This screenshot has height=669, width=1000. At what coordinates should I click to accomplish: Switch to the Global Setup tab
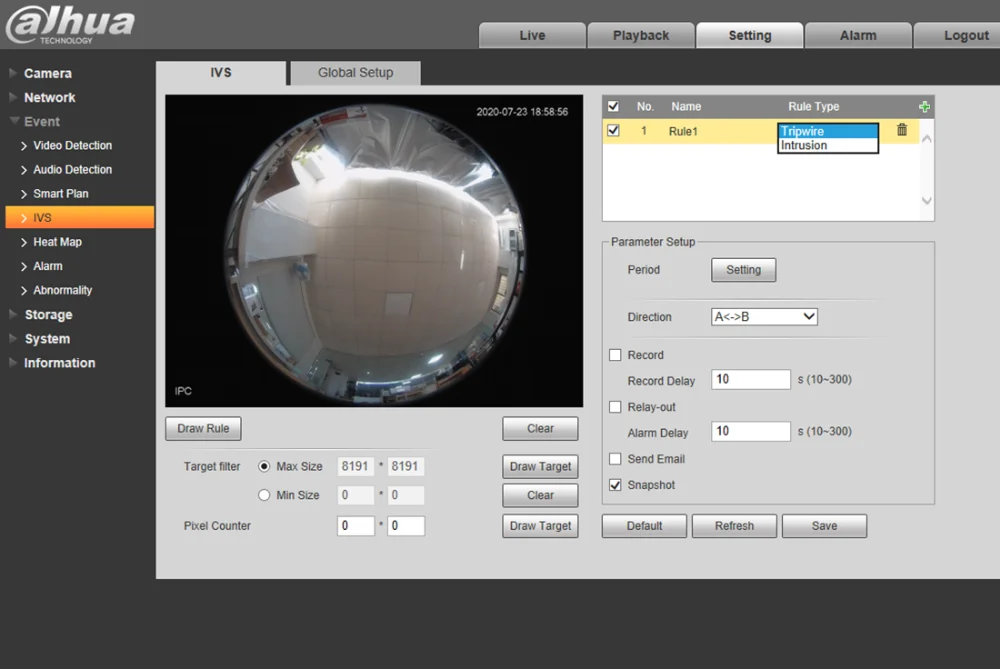pyautogui.click(x=355, y=73)
